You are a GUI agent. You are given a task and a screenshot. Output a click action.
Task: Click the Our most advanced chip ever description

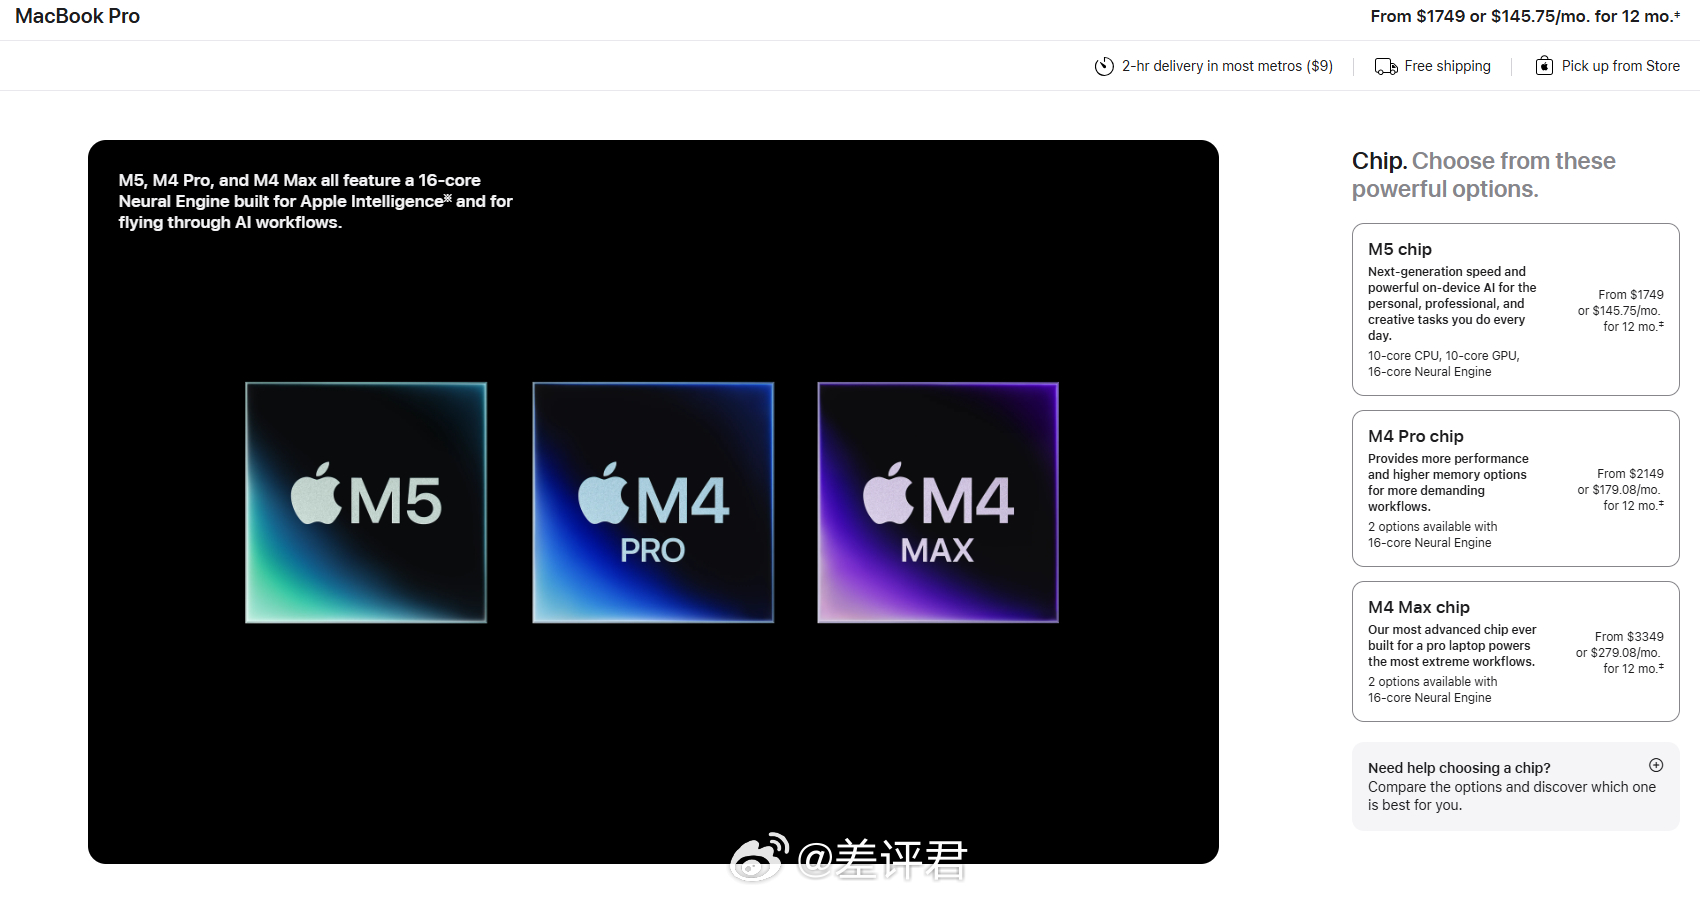(x=1452, y=646)
